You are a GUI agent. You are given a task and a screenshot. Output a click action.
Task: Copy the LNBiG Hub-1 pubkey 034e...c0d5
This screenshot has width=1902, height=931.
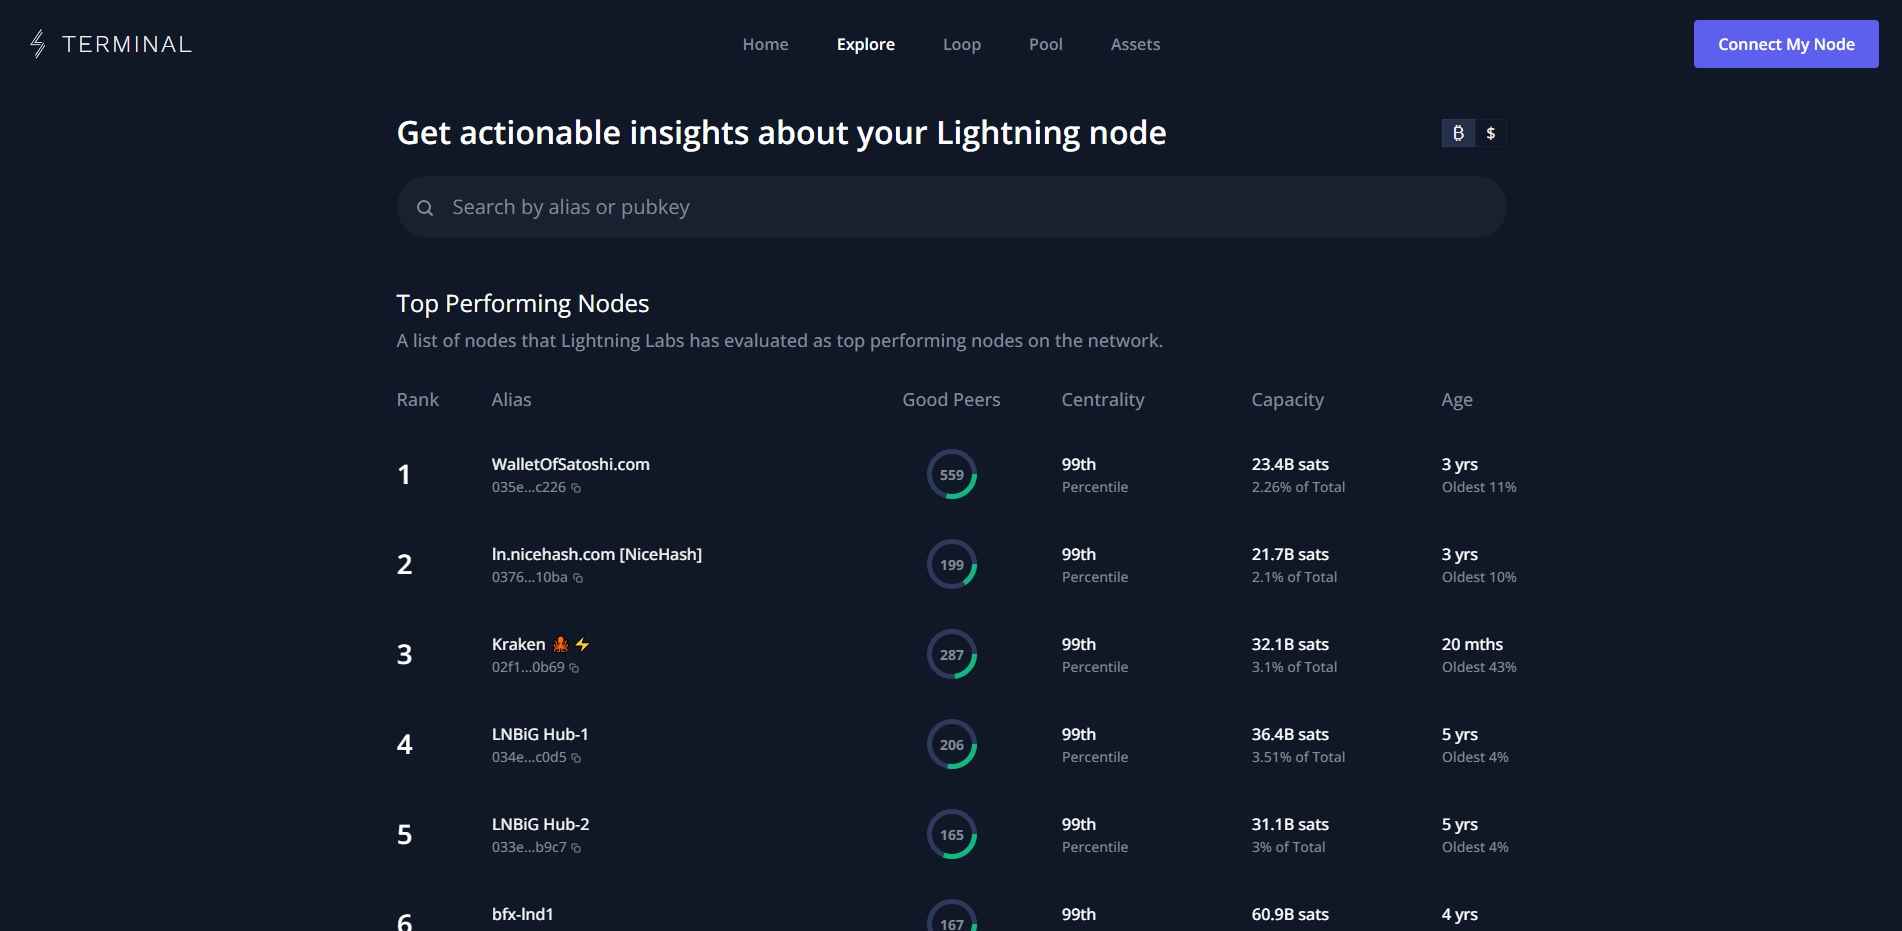[x=576, y=758]
